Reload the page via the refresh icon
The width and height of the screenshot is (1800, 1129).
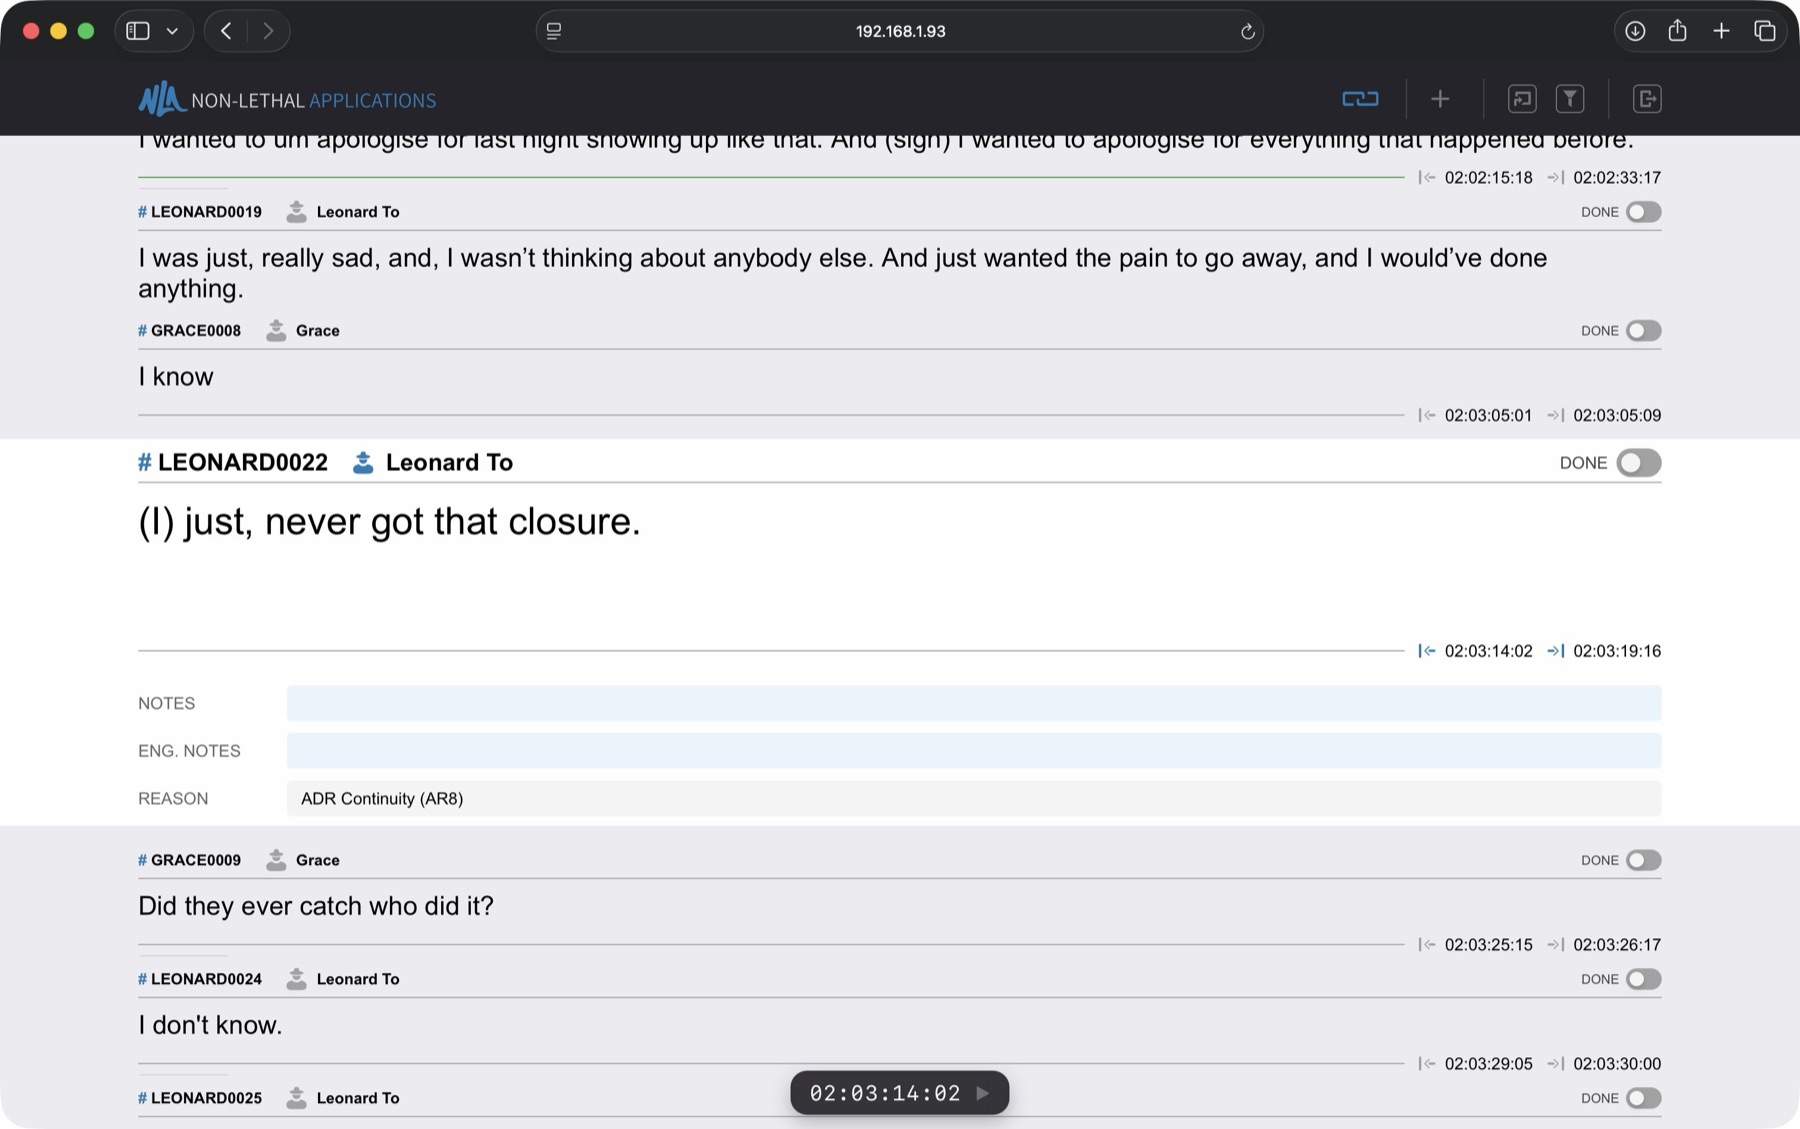click(1247, 31)
